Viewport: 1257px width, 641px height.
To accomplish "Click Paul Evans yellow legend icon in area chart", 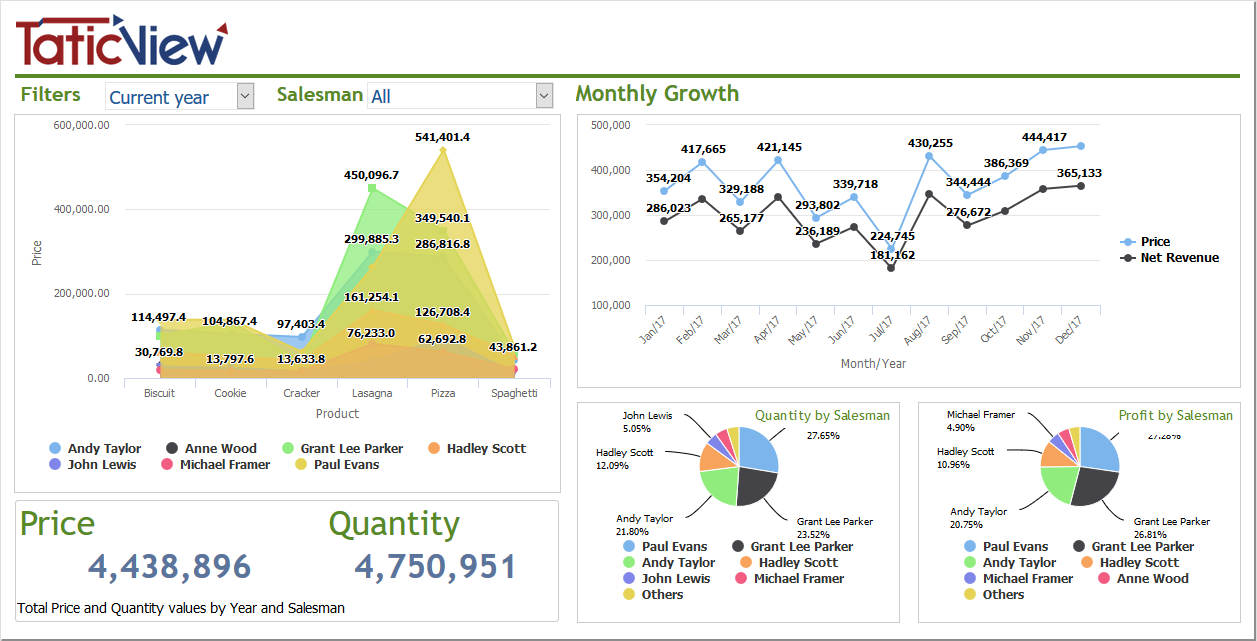I will click(x=302, y=465).
